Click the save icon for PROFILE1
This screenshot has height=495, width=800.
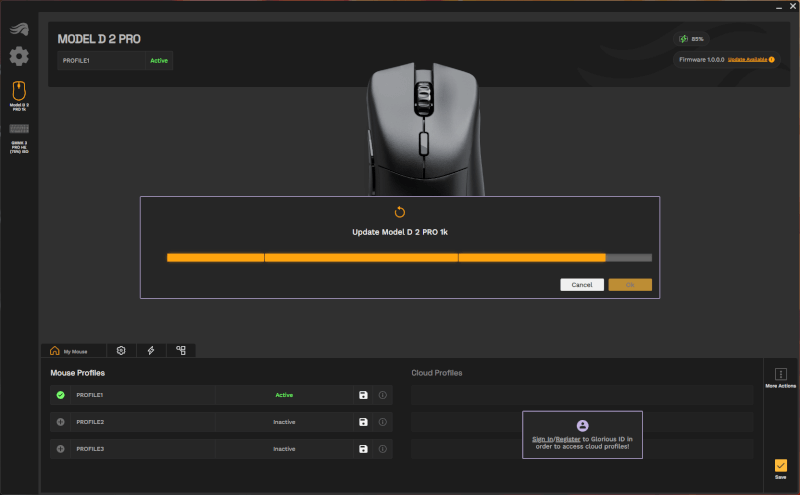pos(363,395)
